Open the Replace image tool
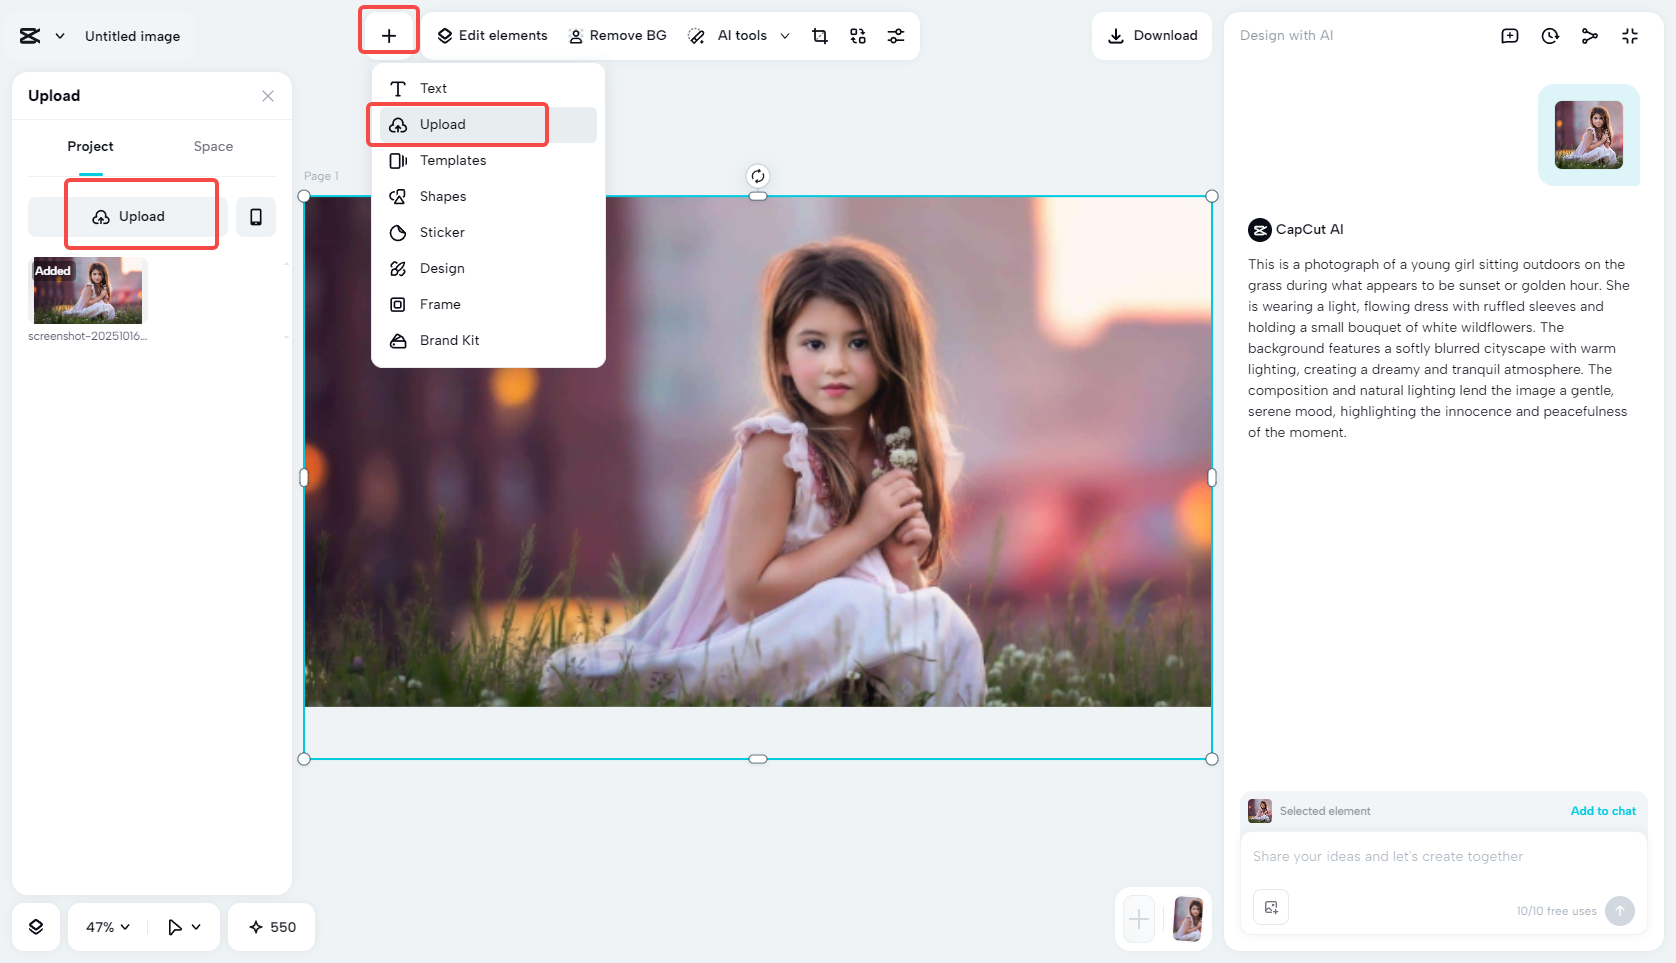This screenshot has height=963, width=1676. pos(857,35)
